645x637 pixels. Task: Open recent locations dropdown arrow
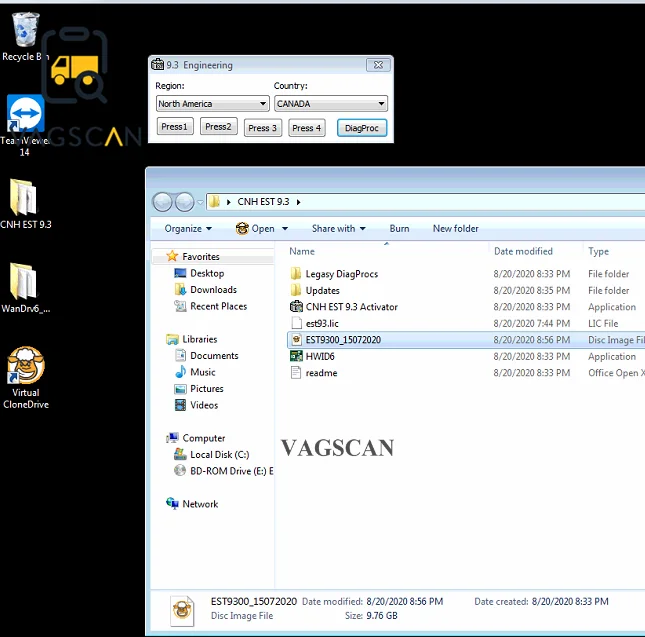[x=200, y=202]
